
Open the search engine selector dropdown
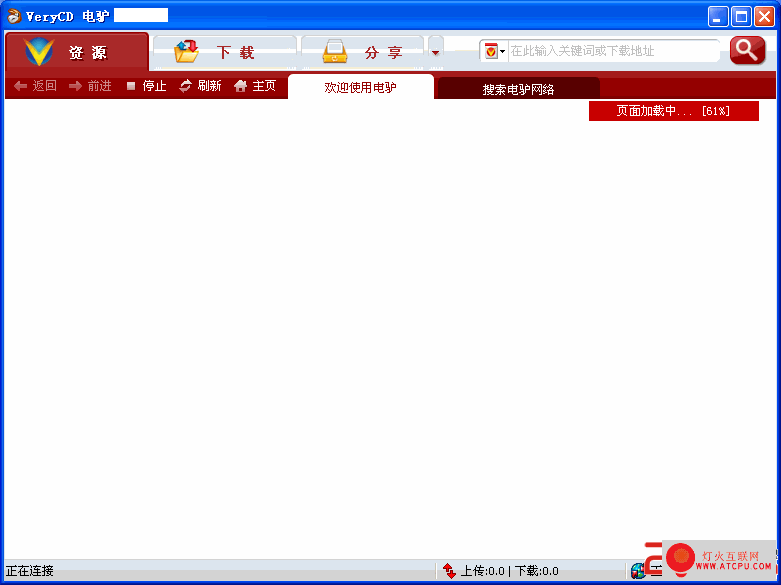(x=495, y=51)
